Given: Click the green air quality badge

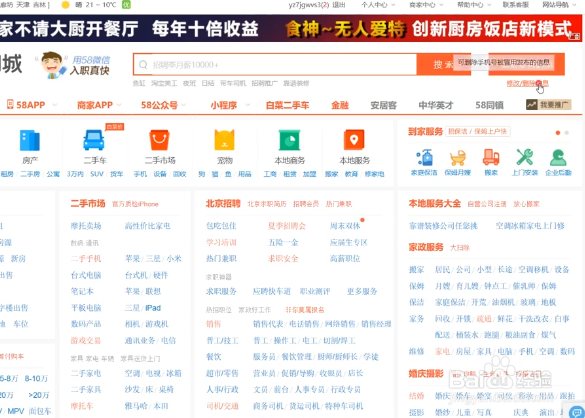Looking at the screenshot, I should (126, 5).
